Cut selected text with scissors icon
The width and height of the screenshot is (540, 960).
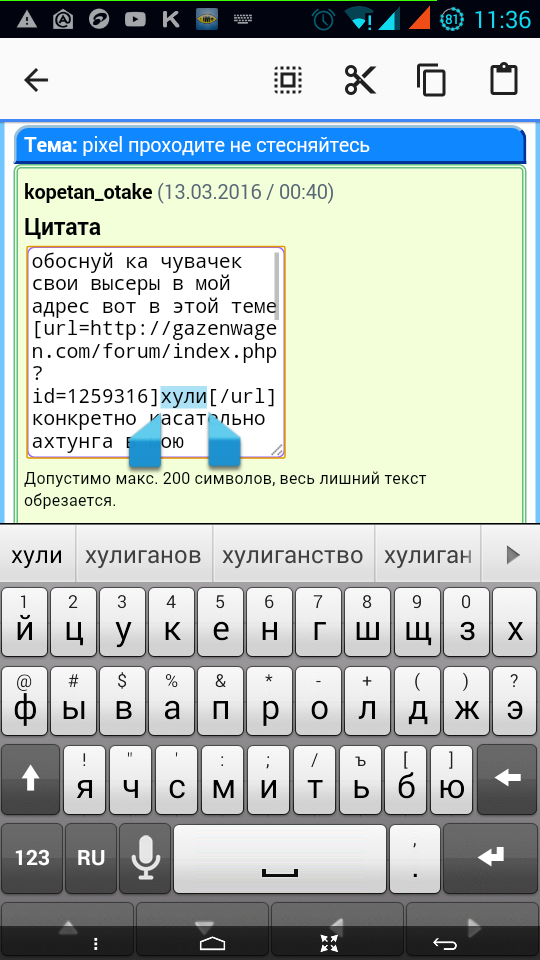coord(360,80)
